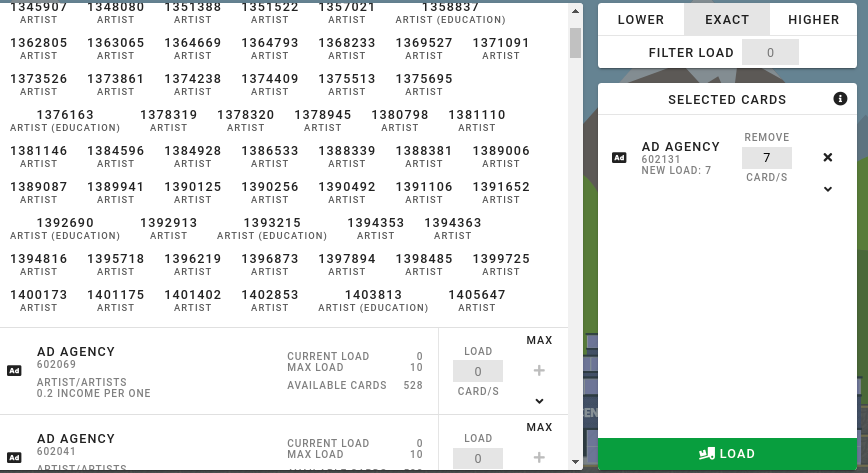The width and height of the screenshot is (868, 473).
Task: Click the green LOAD button
Action: 727,454
